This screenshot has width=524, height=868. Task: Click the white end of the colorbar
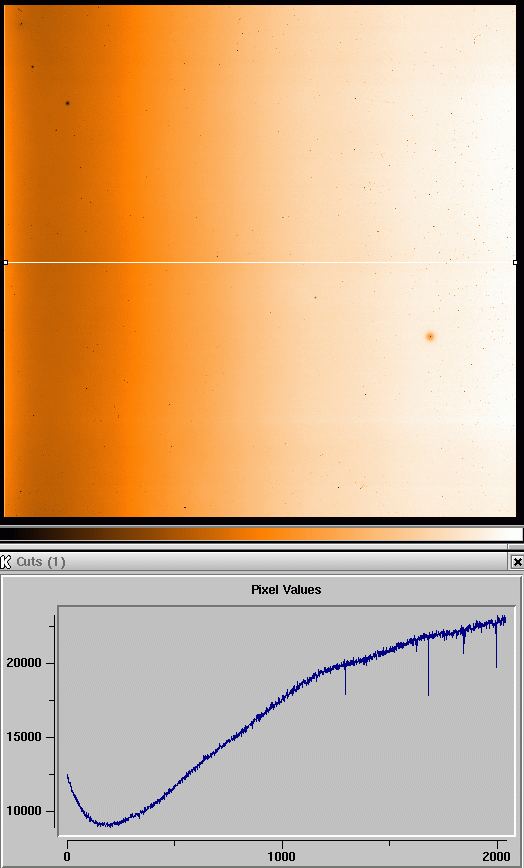[512, 534]
